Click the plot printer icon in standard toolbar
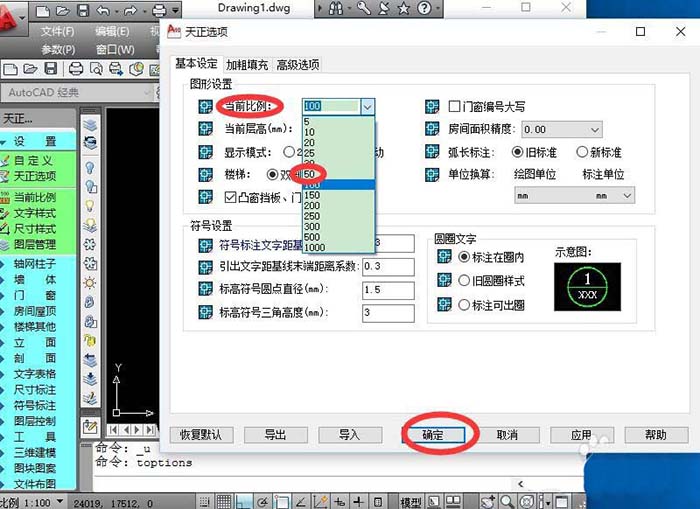The image size is (700, 509). (75, 69)
